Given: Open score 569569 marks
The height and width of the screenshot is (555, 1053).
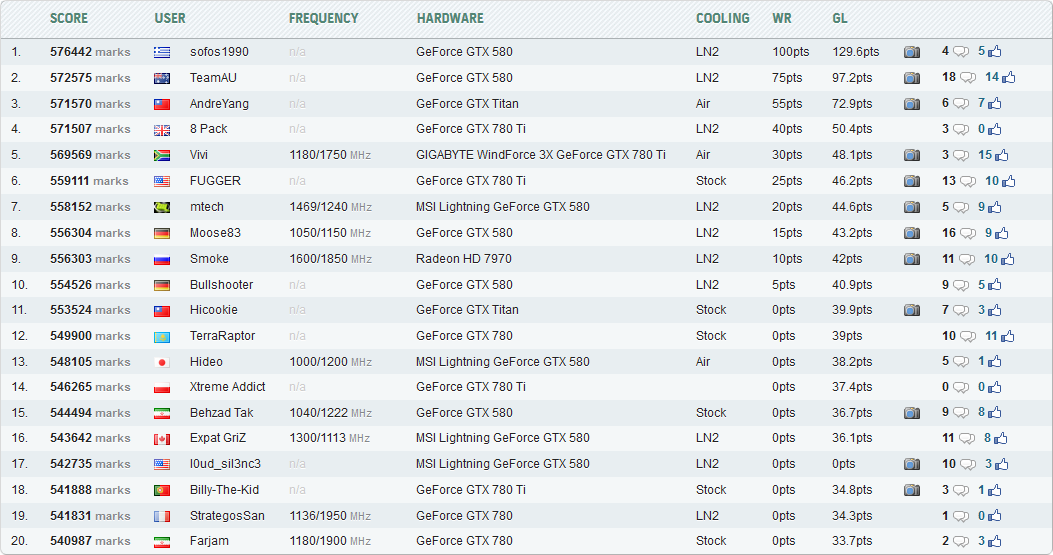Looking at the screenshot, I should (90, 155).
